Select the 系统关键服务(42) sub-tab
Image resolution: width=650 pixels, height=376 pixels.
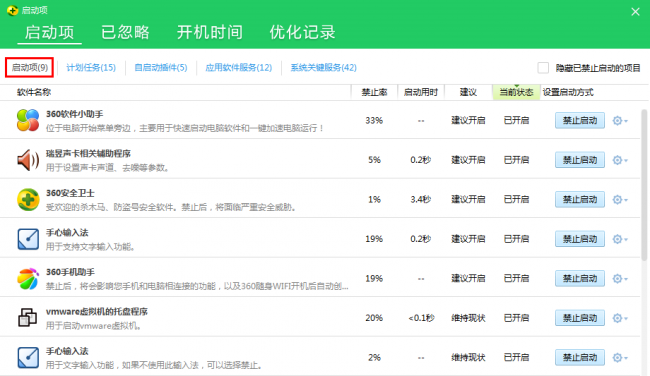(x=323, y=68)
